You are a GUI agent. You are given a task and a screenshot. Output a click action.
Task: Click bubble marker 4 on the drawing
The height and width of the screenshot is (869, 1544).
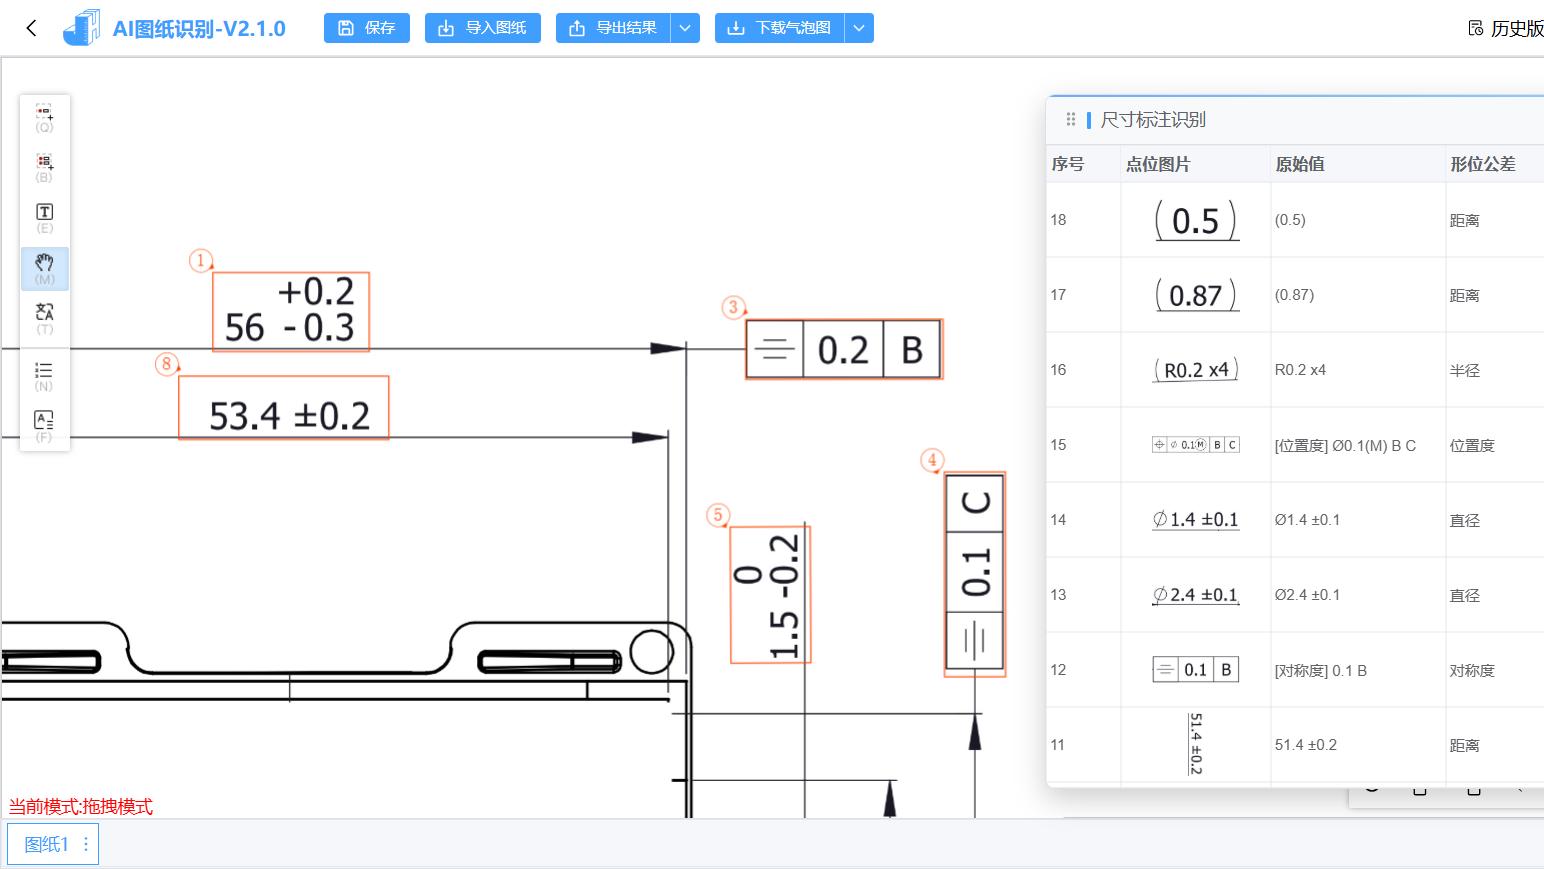[932, 460]
